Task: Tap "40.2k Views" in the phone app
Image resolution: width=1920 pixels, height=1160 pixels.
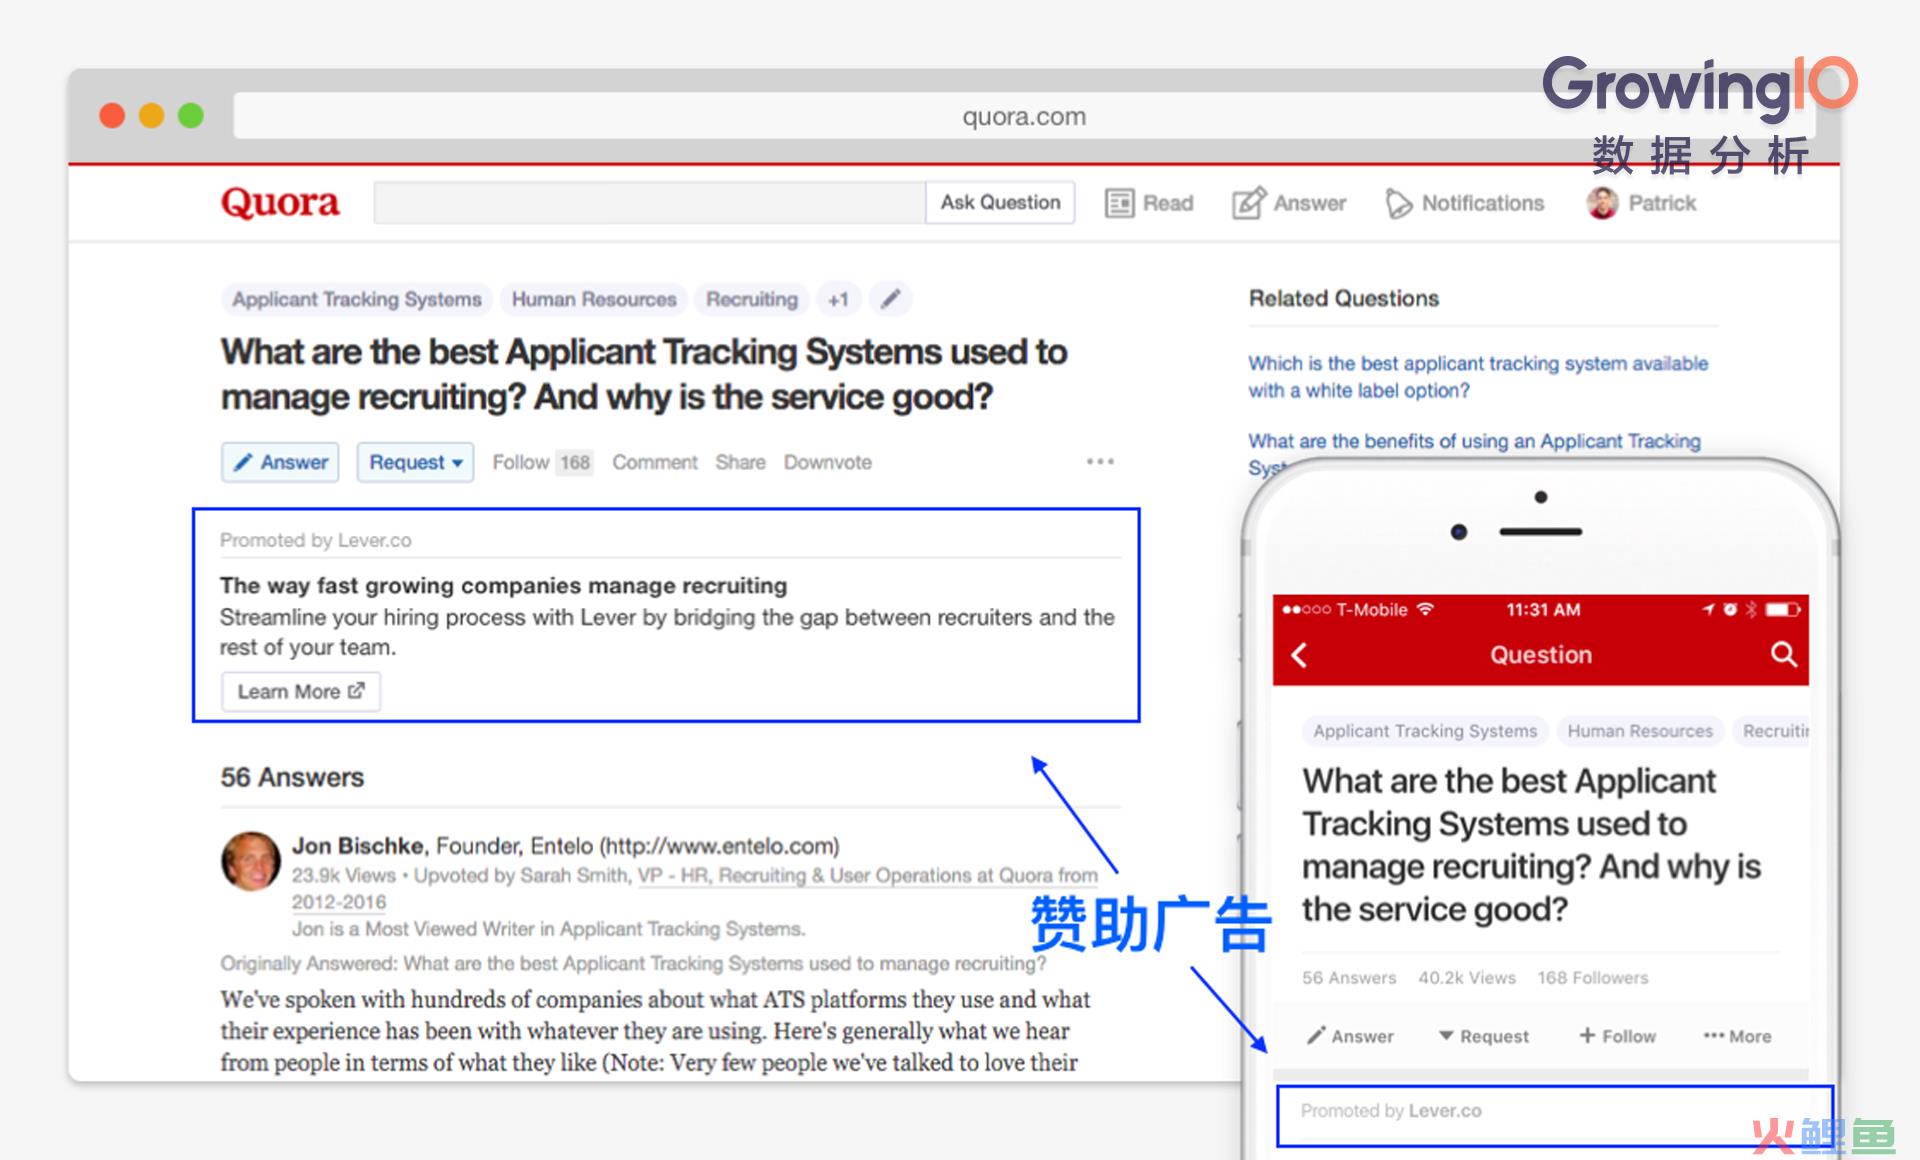Action: [x=1467, y=977]
